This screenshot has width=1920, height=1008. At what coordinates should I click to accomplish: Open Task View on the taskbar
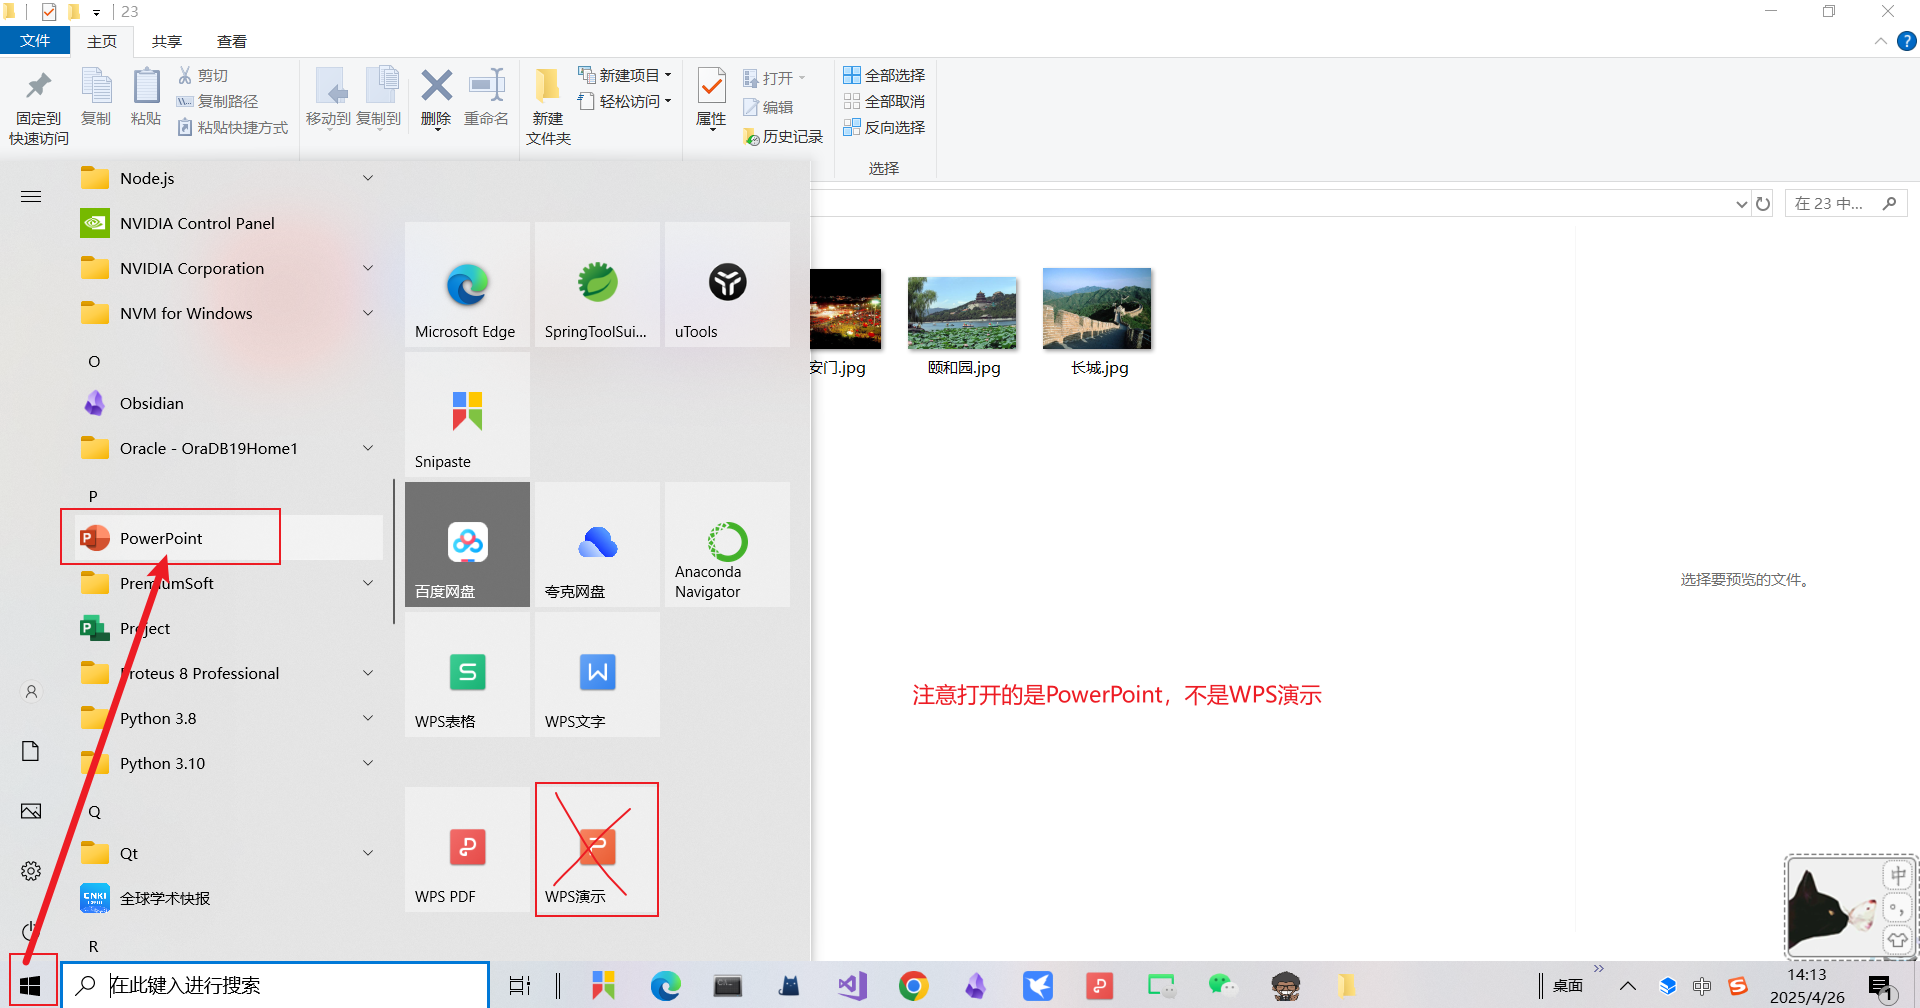[520, 986]
